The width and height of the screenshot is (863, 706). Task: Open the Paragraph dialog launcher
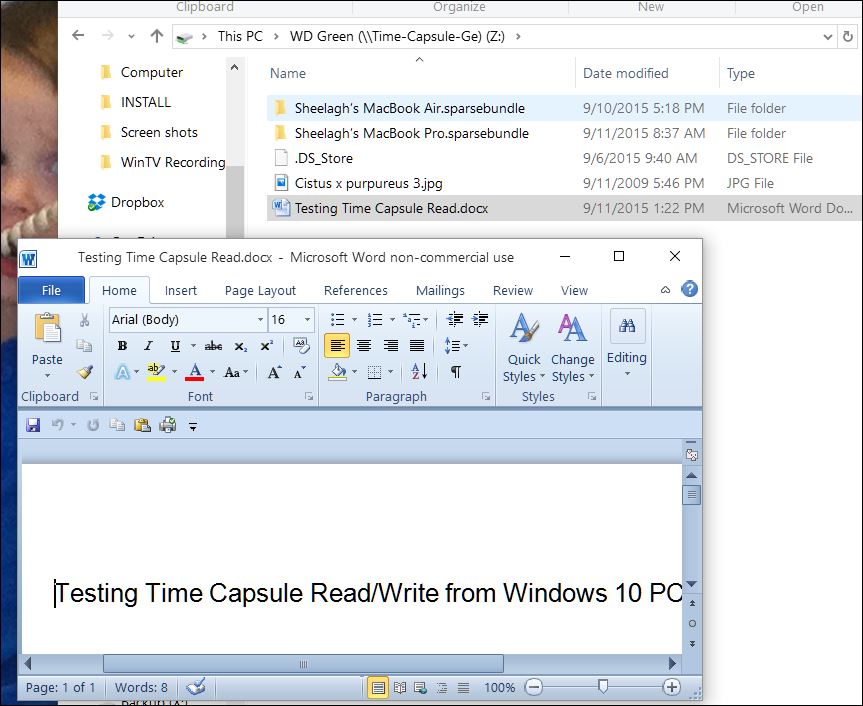[x=485, y=396]
